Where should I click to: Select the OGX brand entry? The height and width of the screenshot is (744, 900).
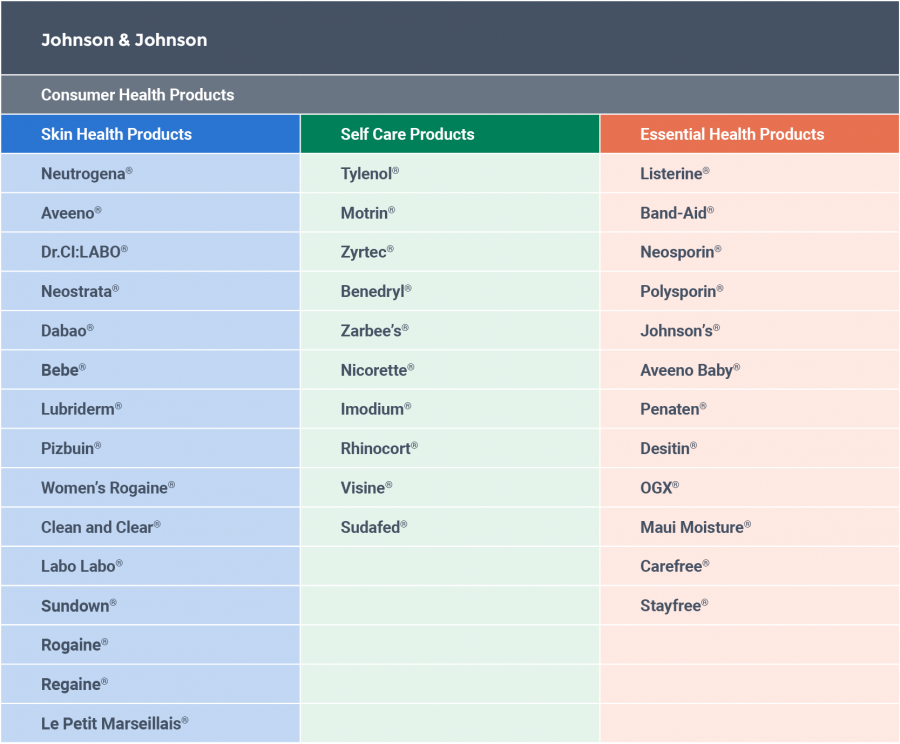(x=656, y=487)
